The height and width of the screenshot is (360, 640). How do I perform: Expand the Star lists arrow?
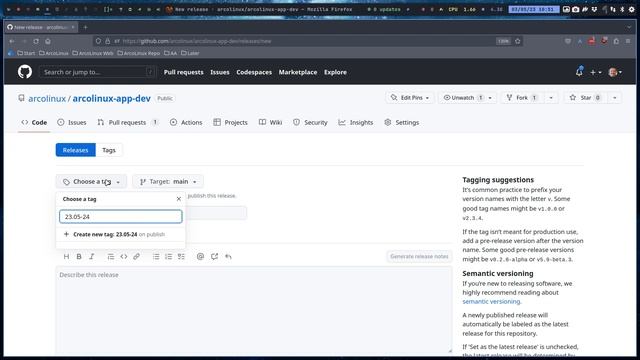615,98
